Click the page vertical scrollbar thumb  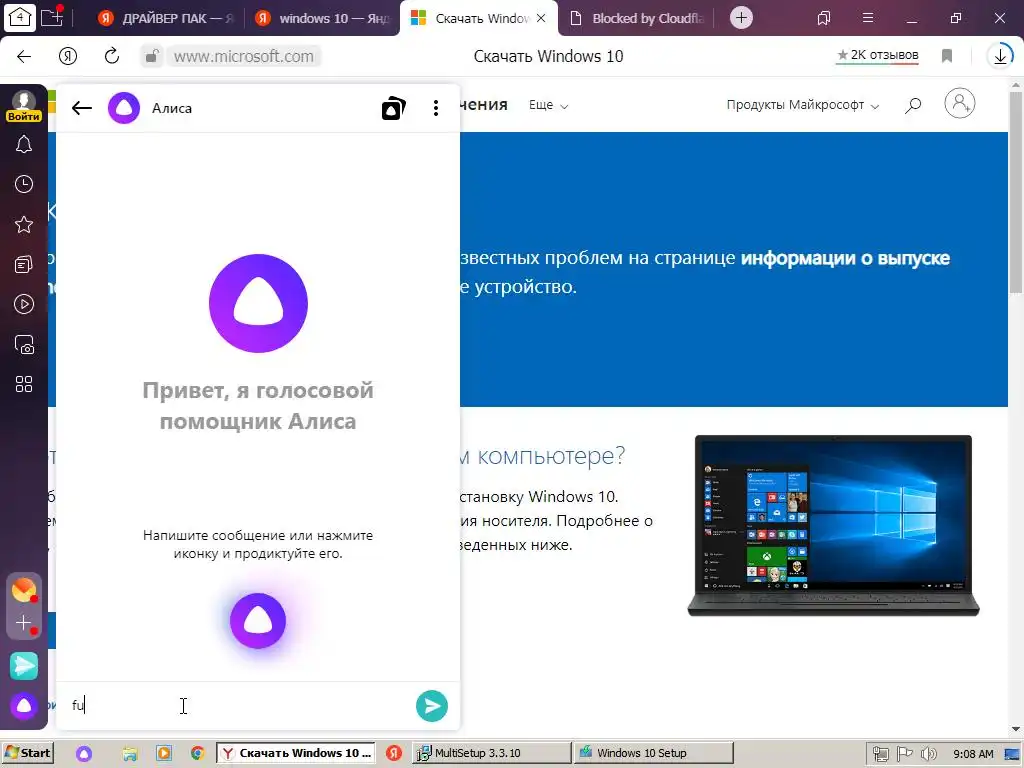coord(1016,193)
